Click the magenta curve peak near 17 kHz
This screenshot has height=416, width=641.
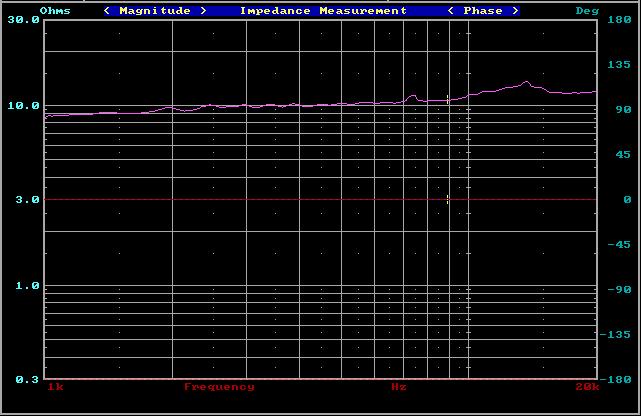[x=527, y=82]
